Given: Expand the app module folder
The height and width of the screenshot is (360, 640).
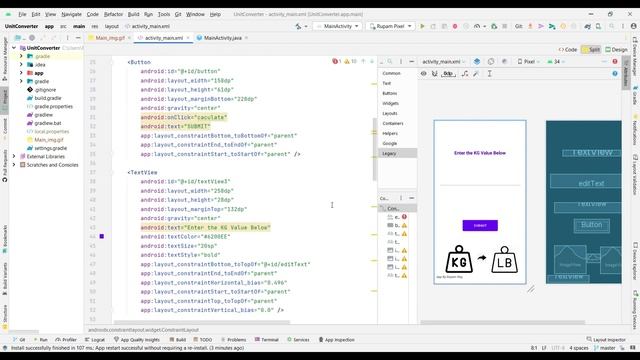Looking at the screenshot, I should point(21,73).
